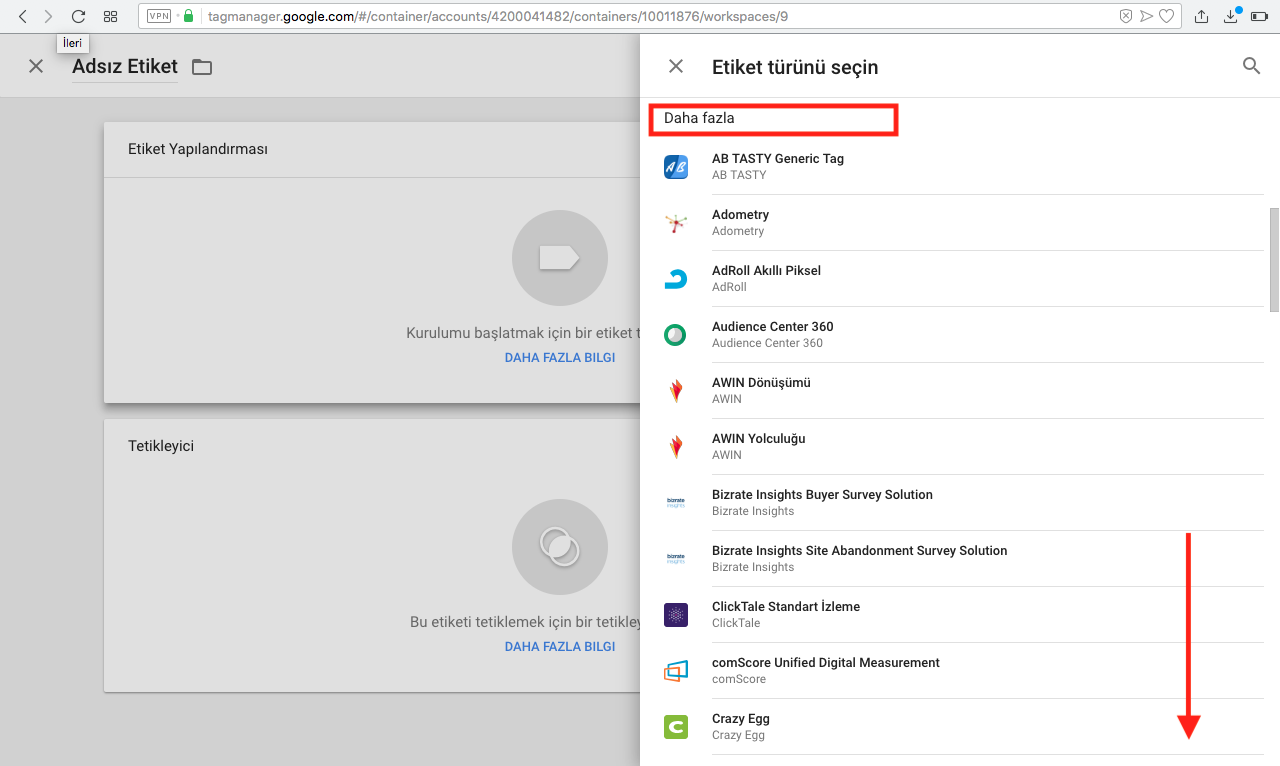The width and height of the screenshot is (1280, 766).
Task: Click the Adsız Etiket tag name field
Action: [125, 67]
